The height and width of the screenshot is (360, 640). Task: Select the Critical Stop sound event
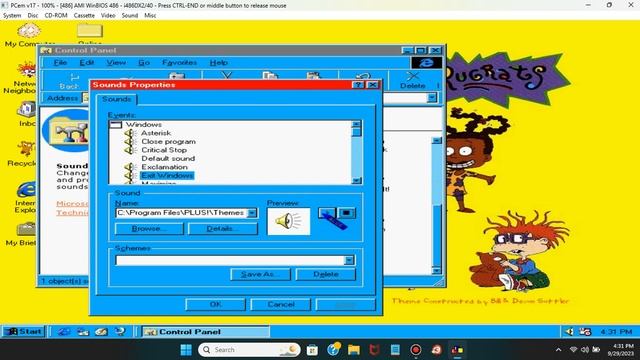[164, 150]
